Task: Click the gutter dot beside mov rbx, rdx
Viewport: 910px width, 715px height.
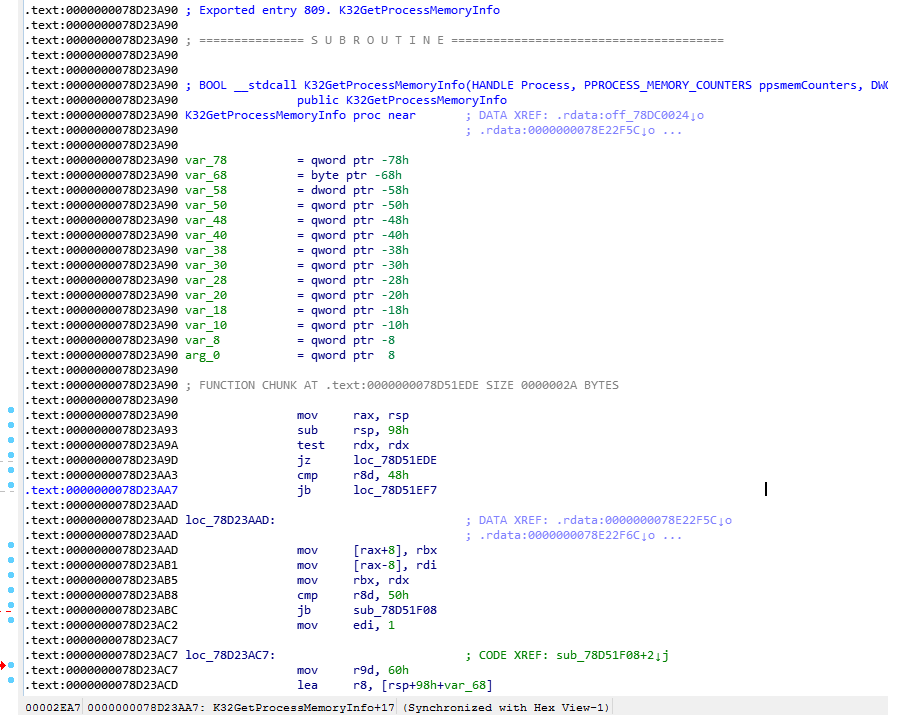Action: tap(11, 575)
